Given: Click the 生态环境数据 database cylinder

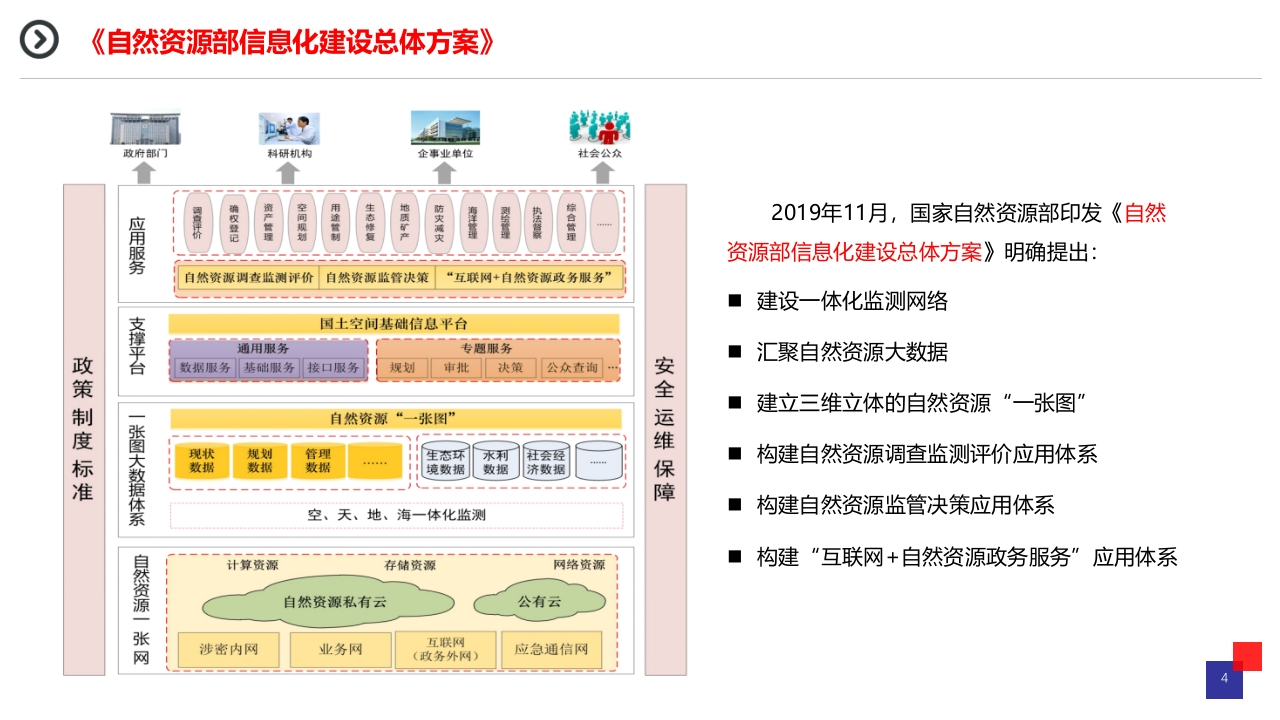Looking at the screenshot, I should (445, 461).
